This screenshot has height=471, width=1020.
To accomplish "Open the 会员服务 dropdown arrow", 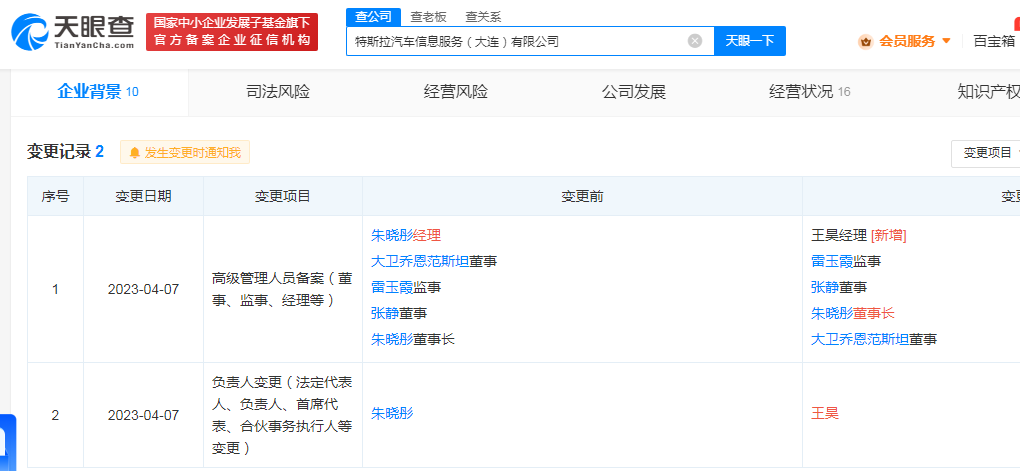I will click(946, 41).
